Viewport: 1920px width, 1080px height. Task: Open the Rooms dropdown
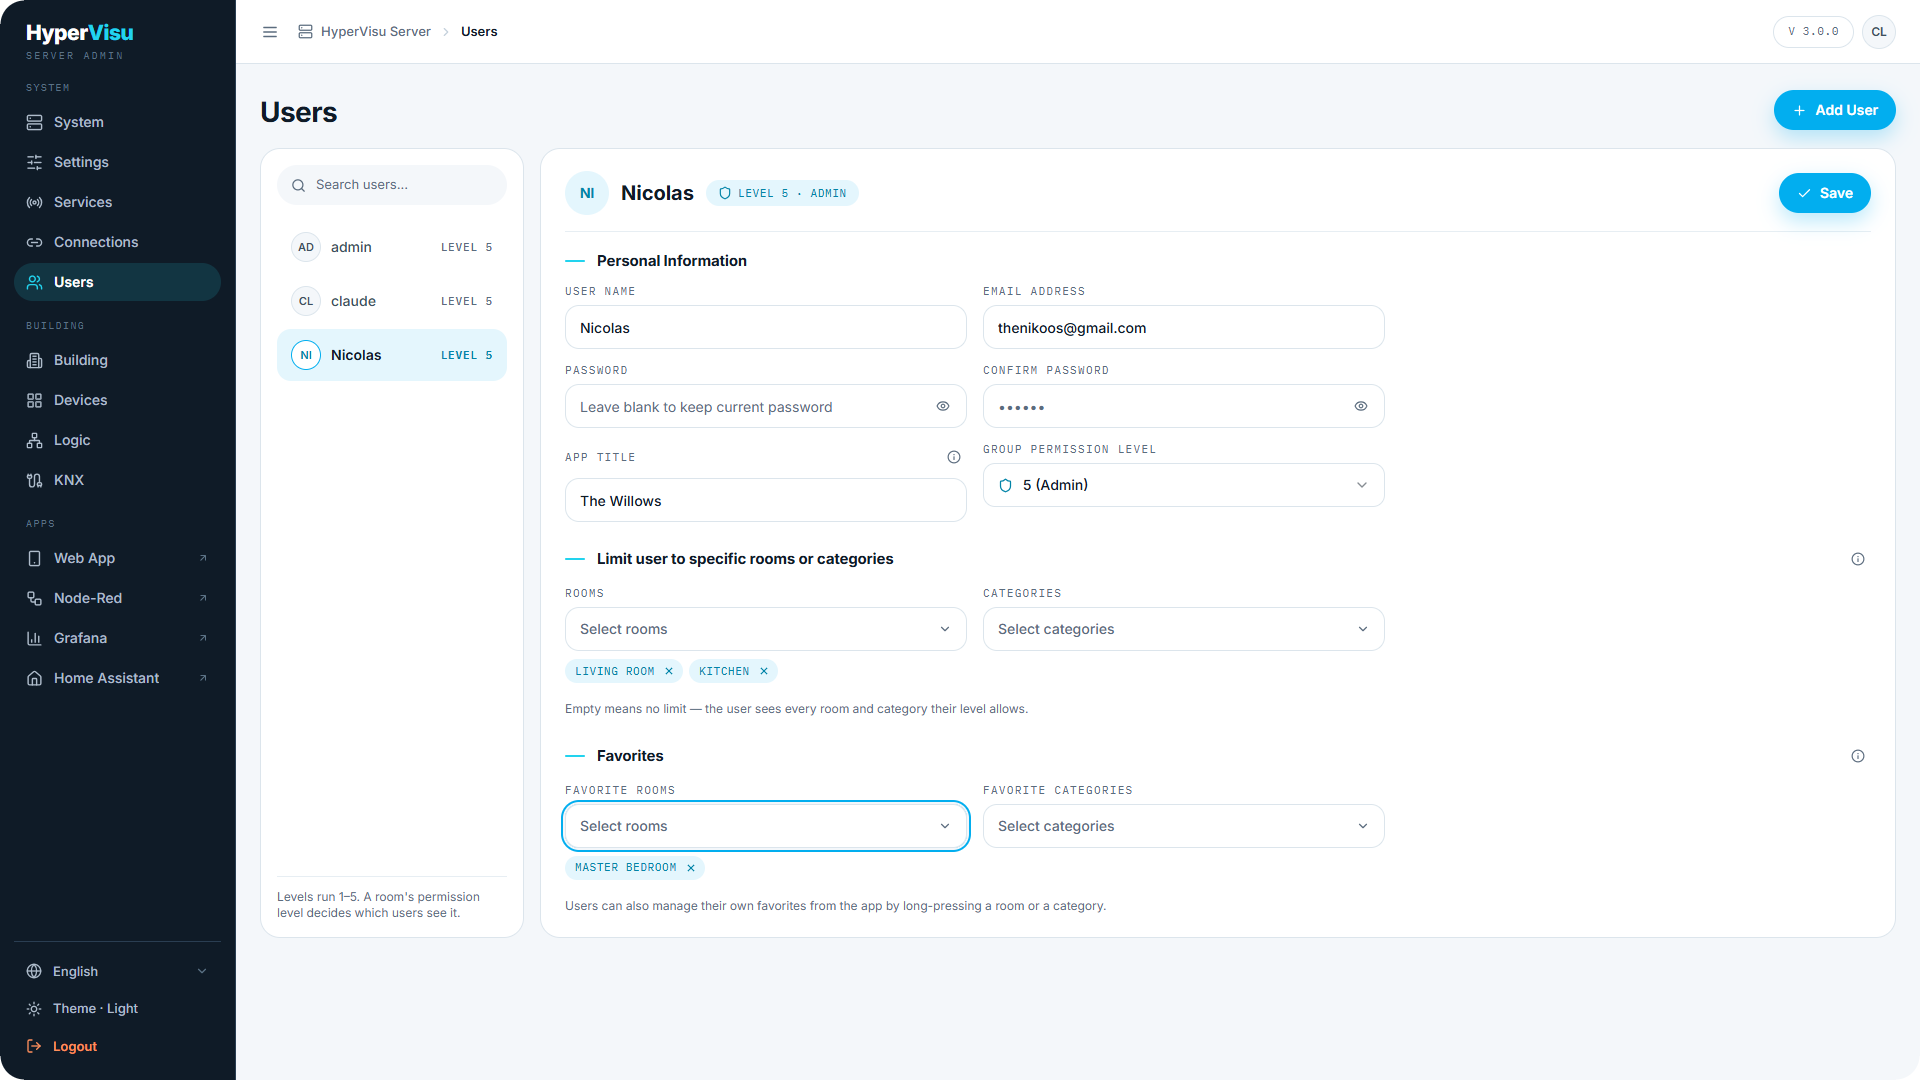click(x=766, y=629)
